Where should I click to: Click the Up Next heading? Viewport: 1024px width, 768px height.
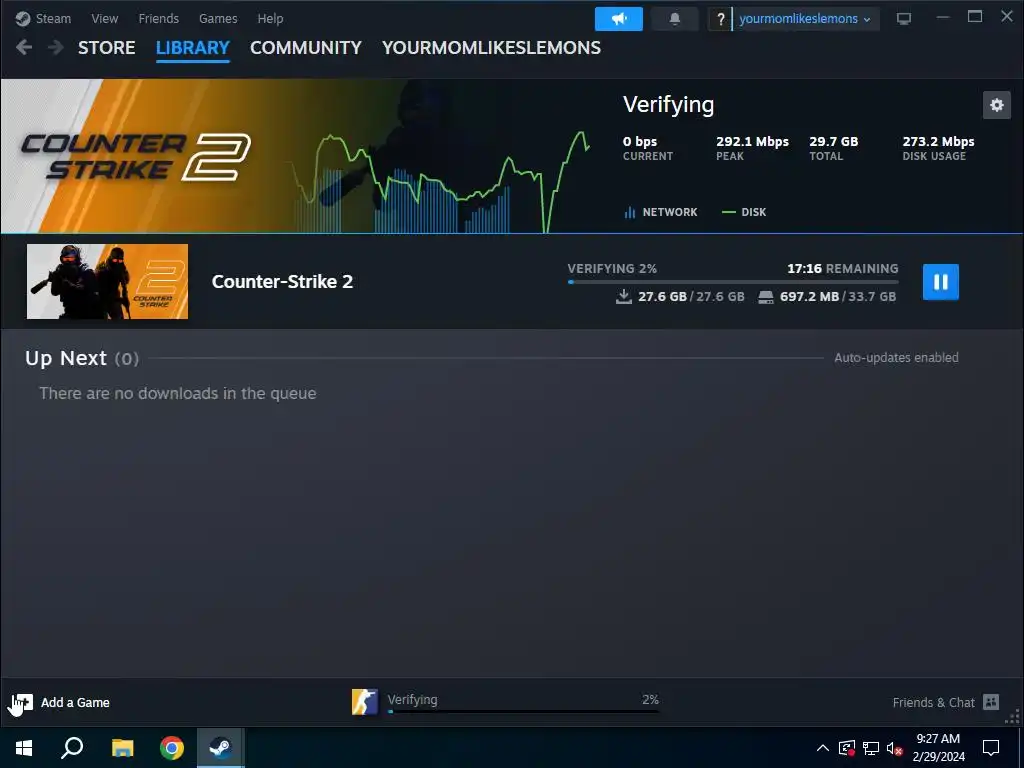[82, 358]
